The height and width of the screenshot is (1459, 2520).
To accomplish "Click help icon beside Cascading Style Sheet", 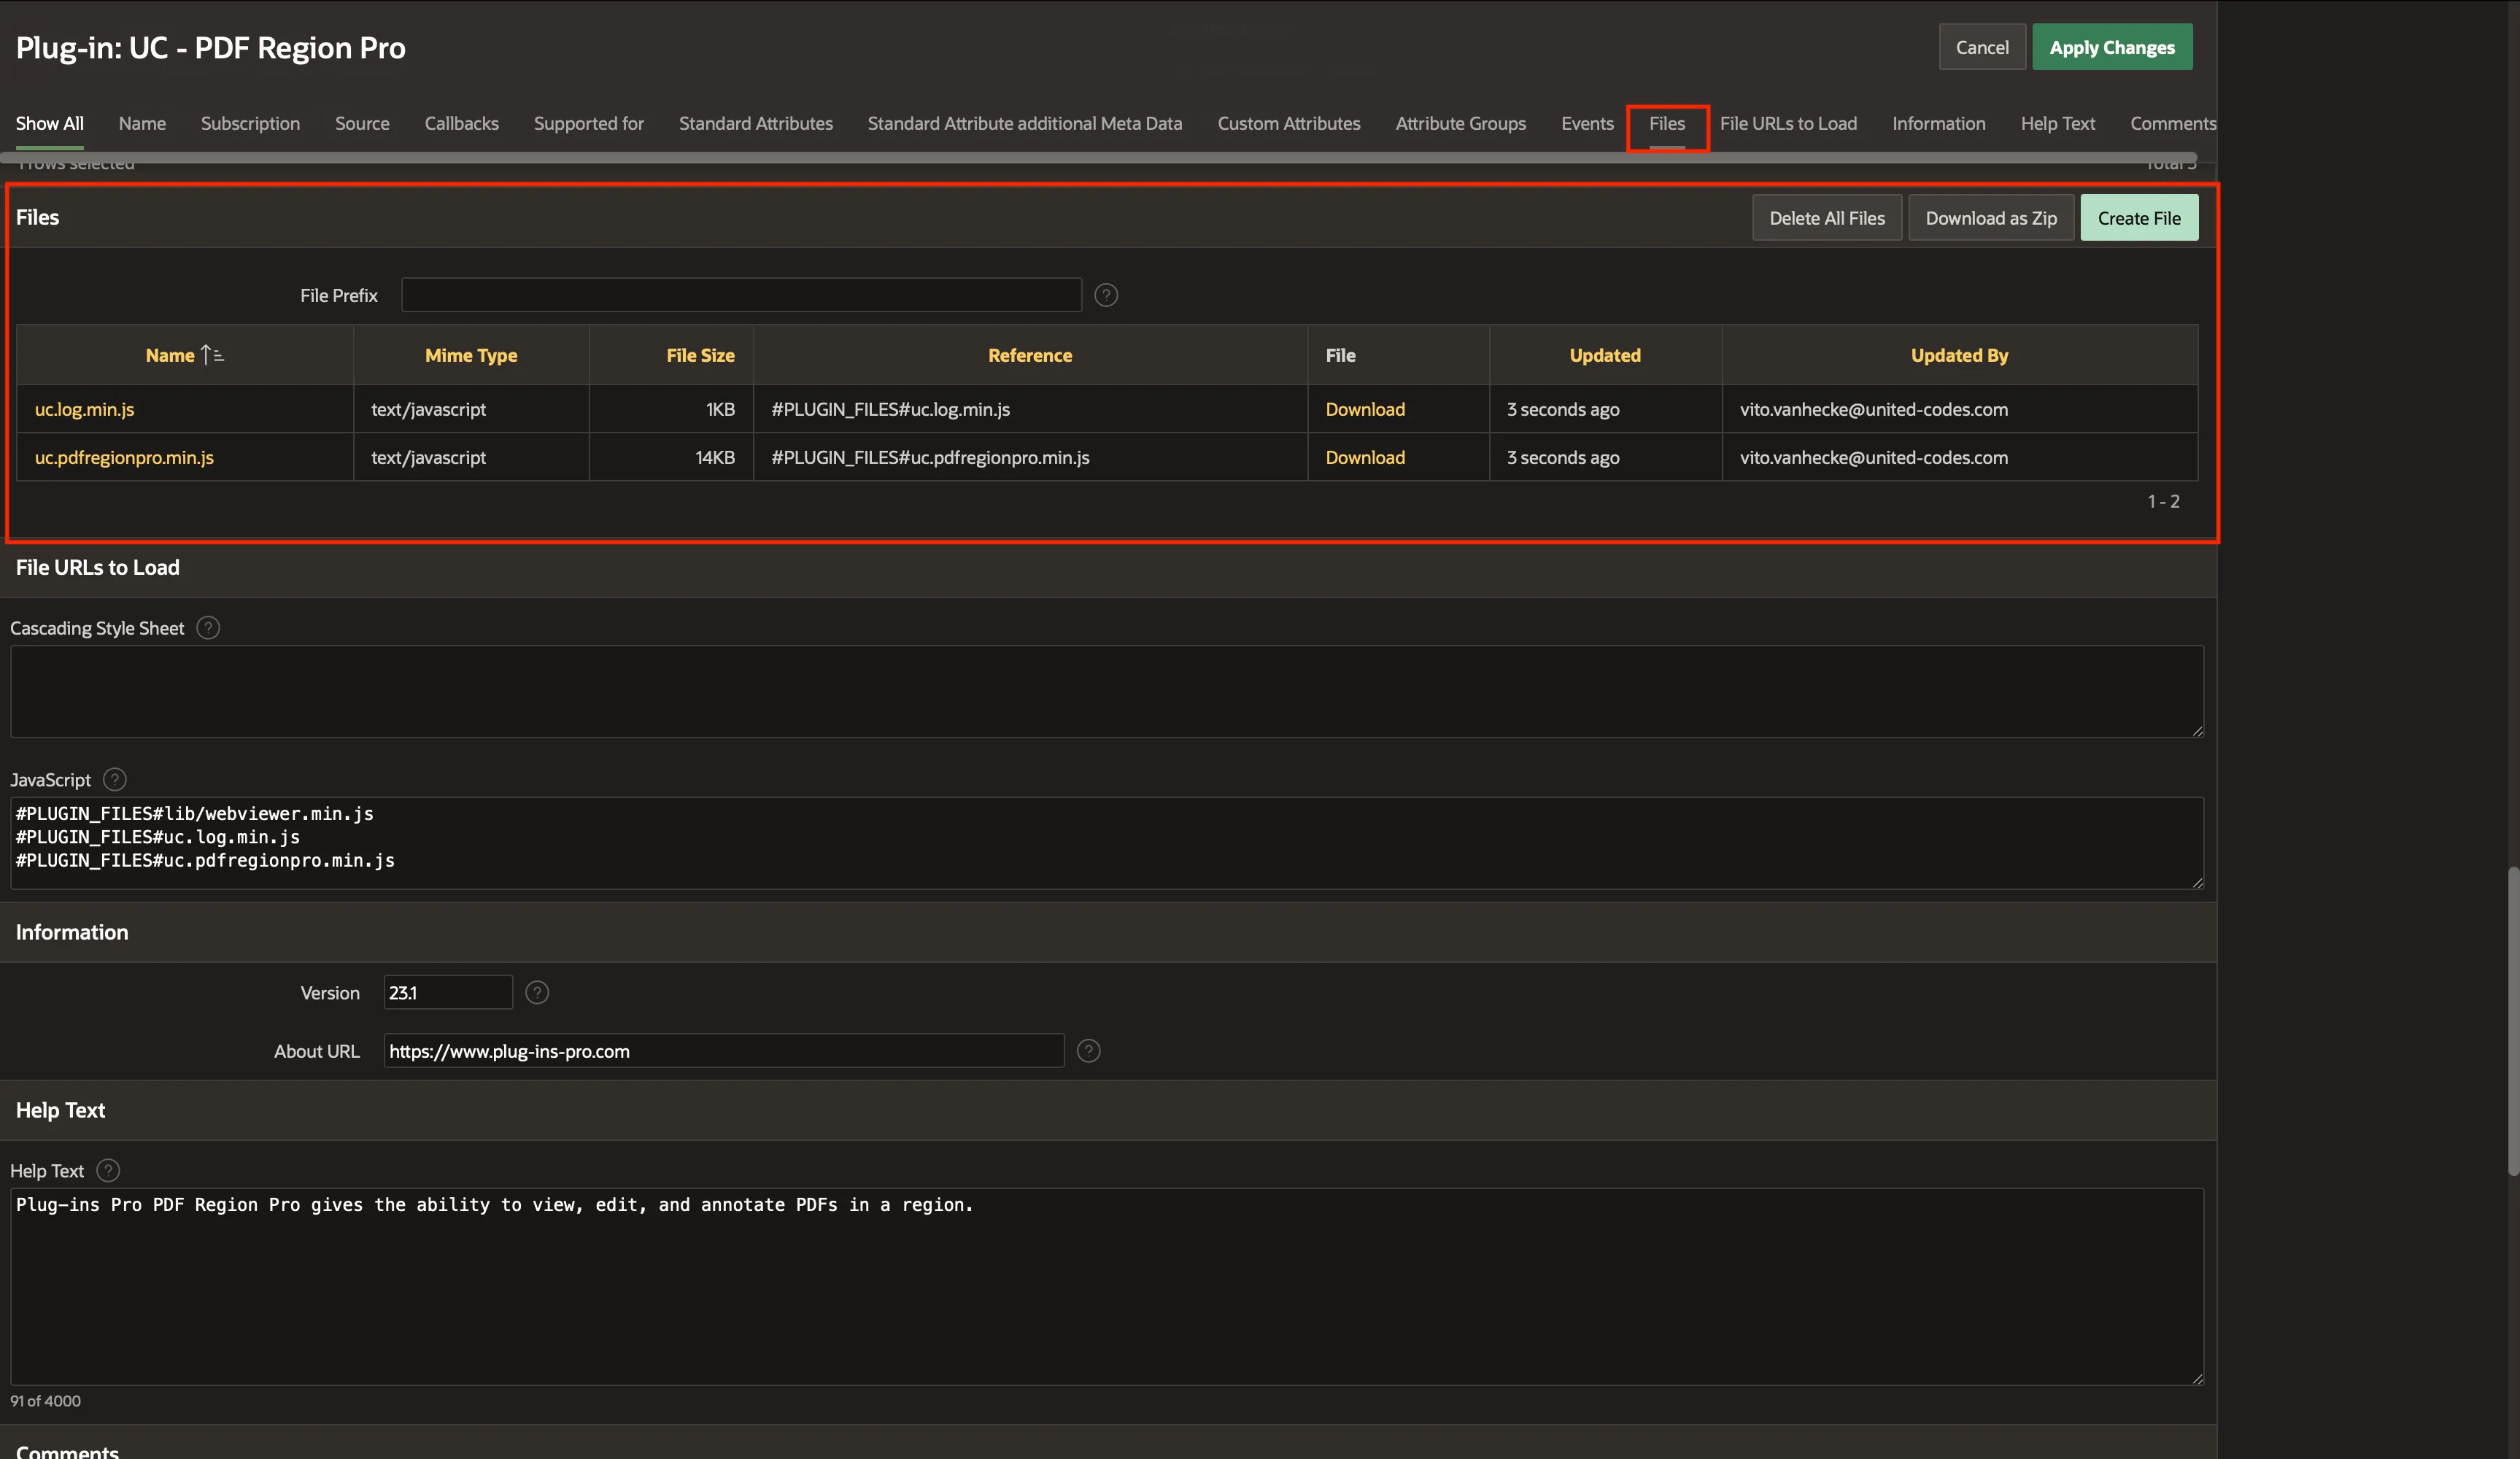I will 208,628.
